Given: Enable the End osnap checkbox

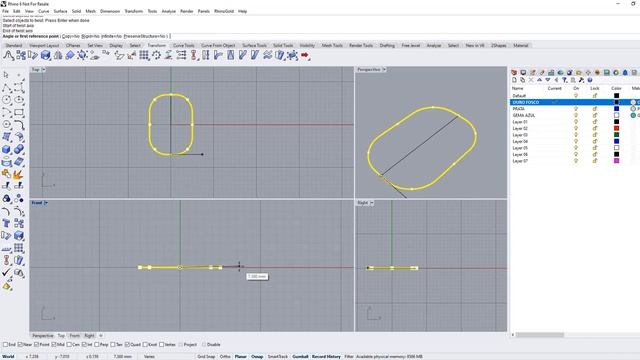Looking at the screenshot, I should tap(5, 344).
